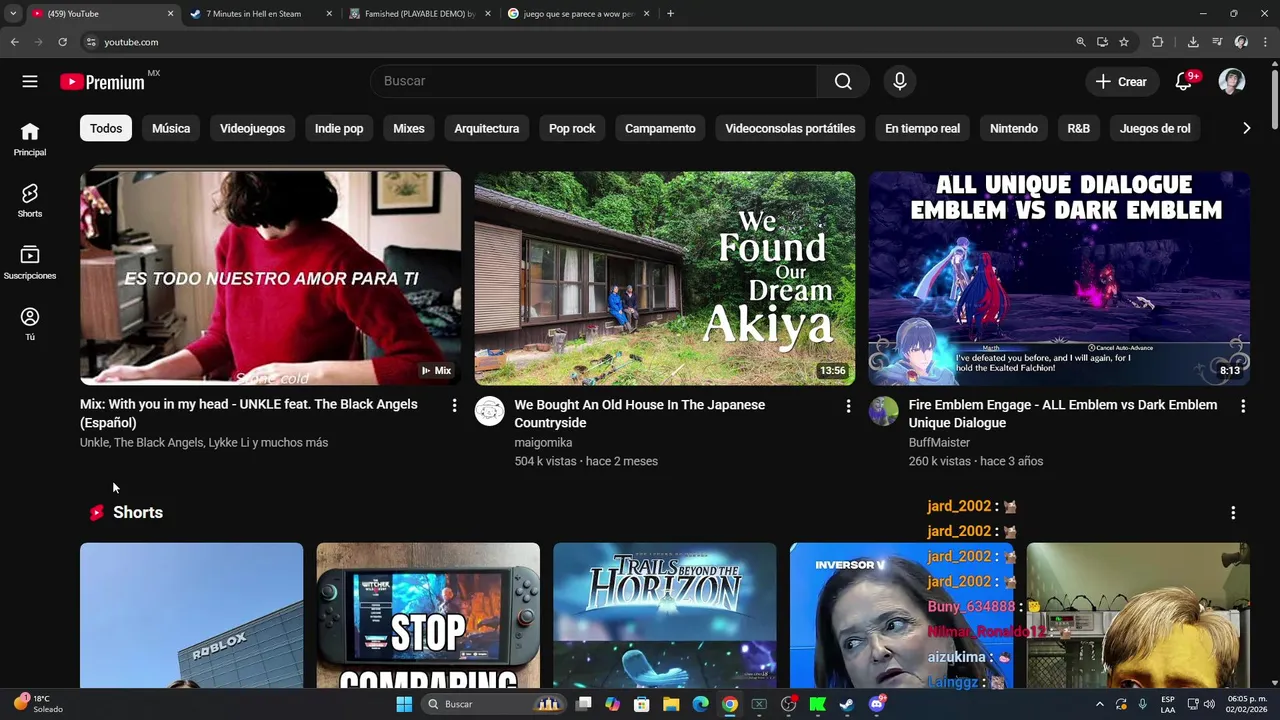Open File Explorer from the taskbar
The width and height of the screenshot is (1280, 720).
pyautogui.click(x=671, y=704)
